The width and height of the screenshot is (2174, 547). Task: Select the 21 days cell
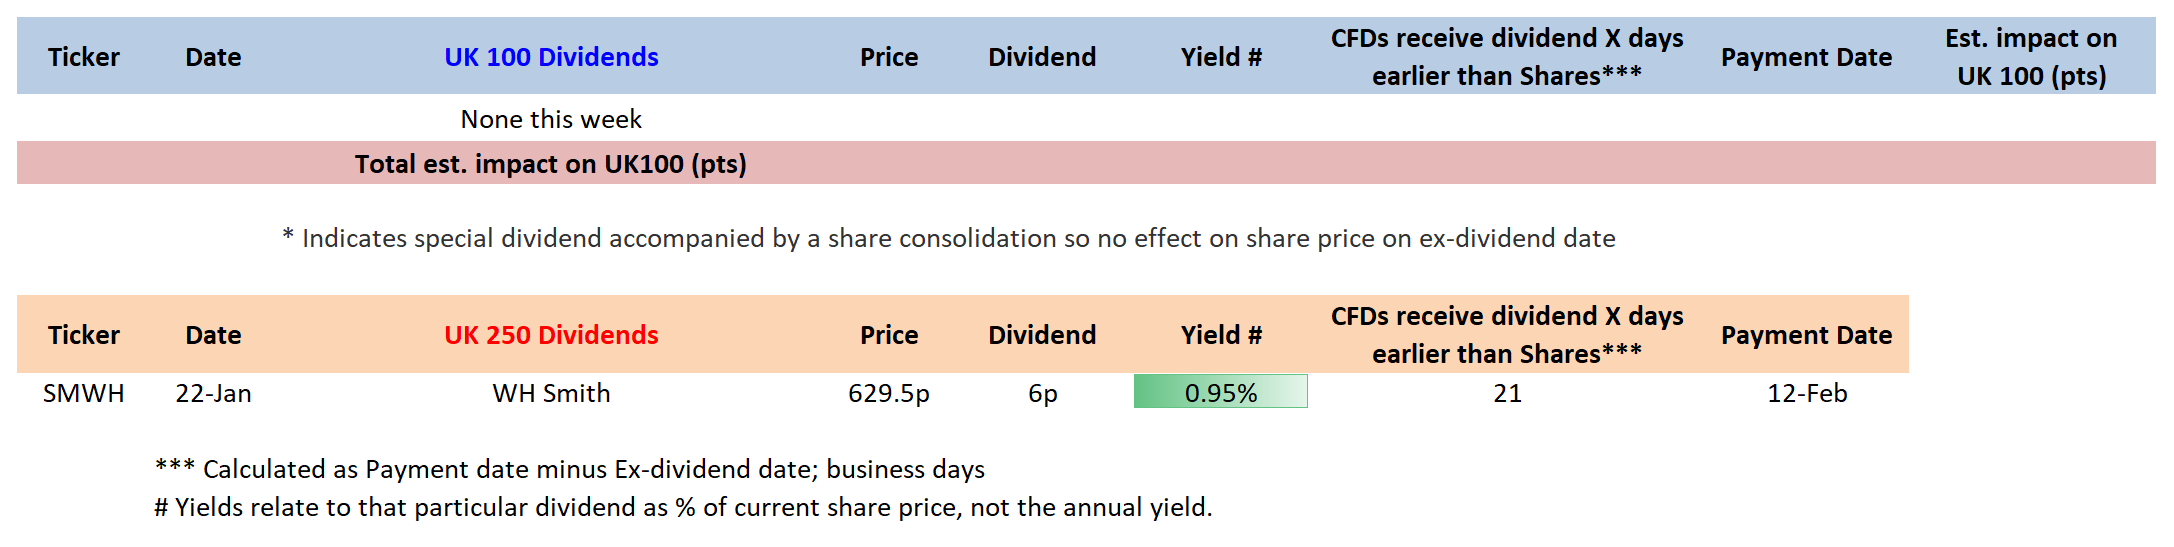(1507, 393)
